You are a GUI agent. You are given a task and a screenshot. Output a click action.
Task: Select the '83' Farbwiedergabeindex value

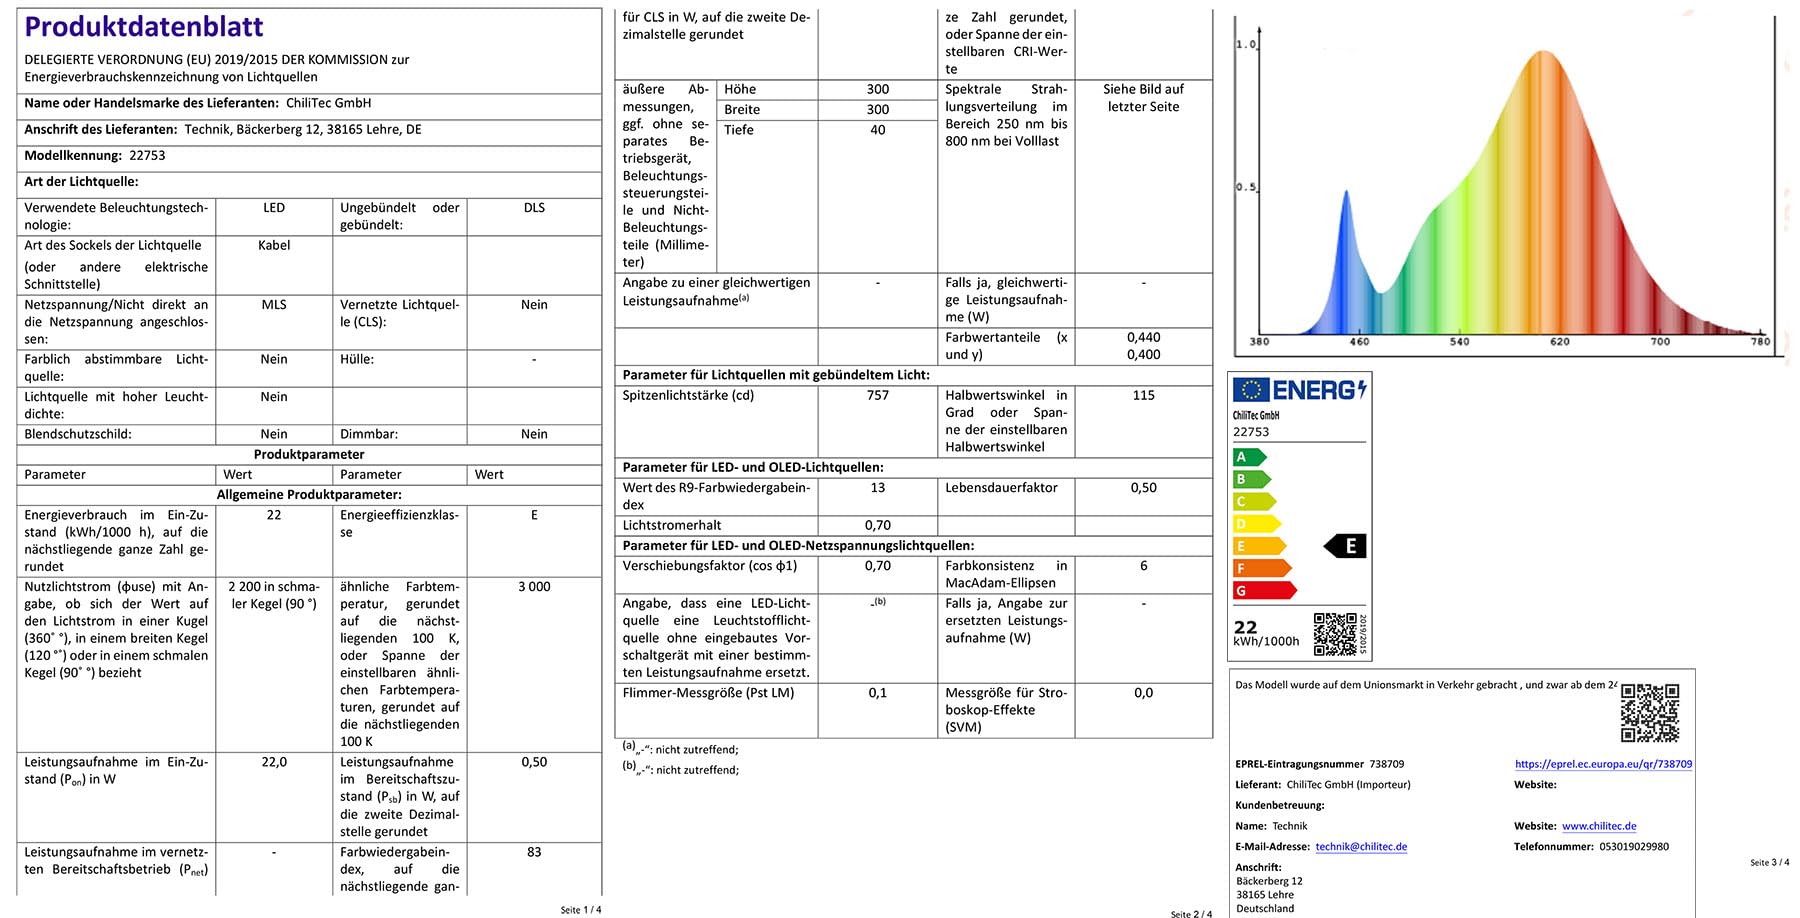point(534,852)
